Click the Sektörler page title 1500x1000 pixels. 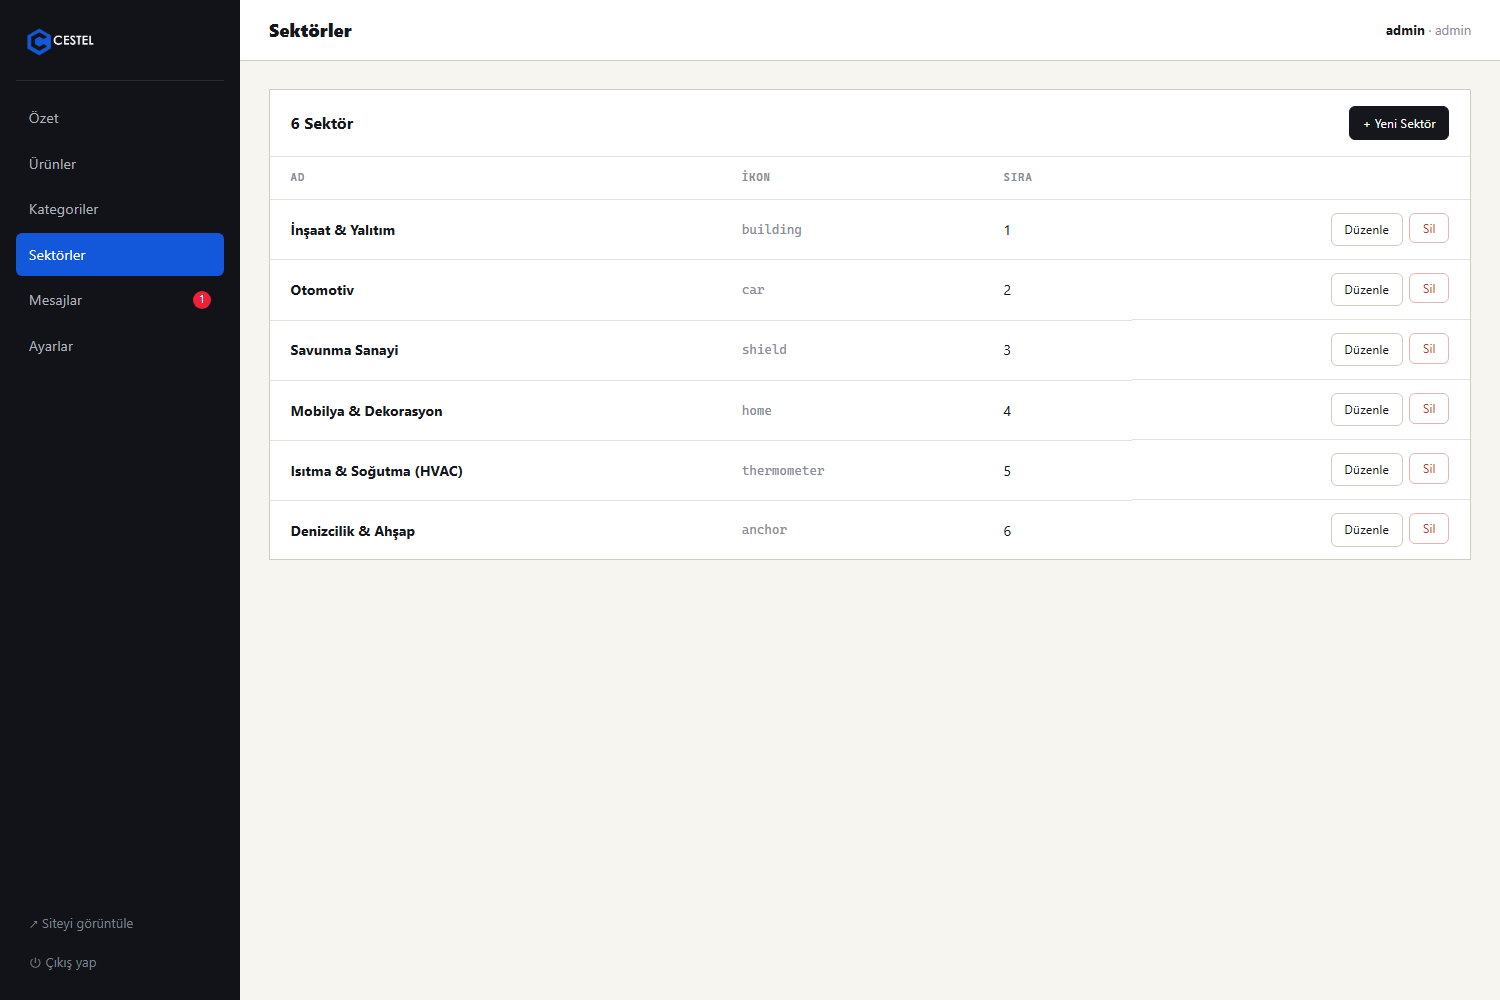[x=310, y=31]
